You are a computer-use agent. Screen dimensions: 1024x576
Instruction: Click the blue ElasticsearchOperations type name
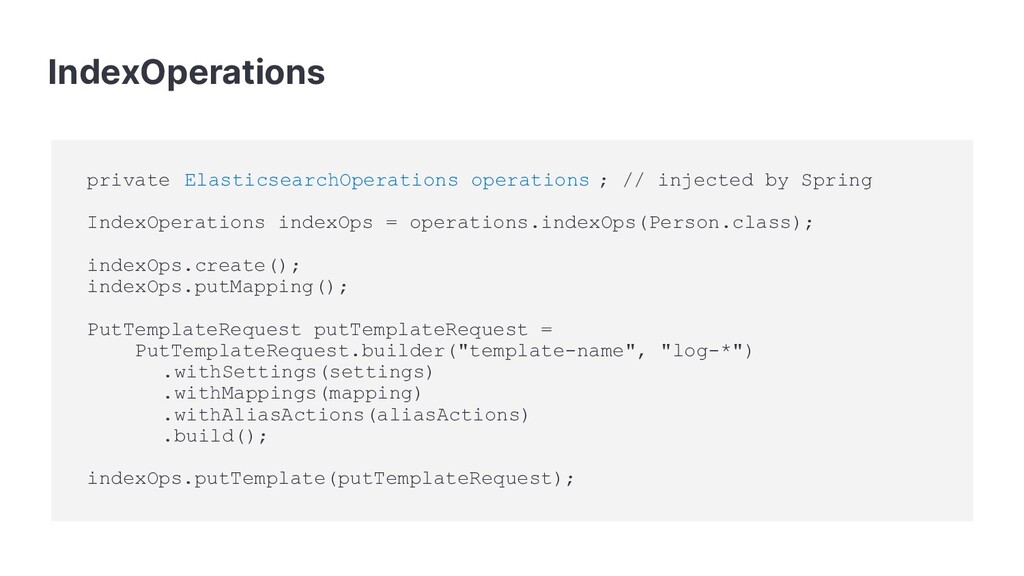click(x=321, y=181)
